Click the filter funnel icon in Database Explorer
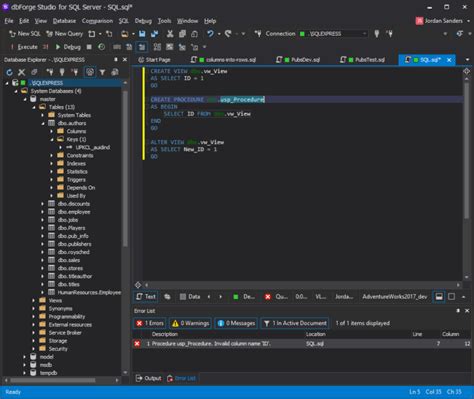Screen dimensions: 474x399 pyautogui.click(x=102, y=72)
